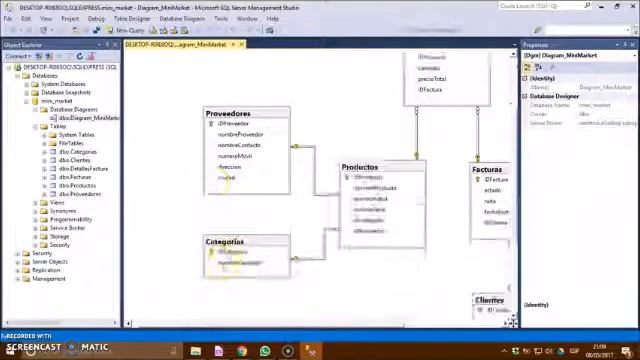Click the server icon of DESKTOP SQLEXPRESS node
Screen dimensions: 640x360
pos(18,67)
